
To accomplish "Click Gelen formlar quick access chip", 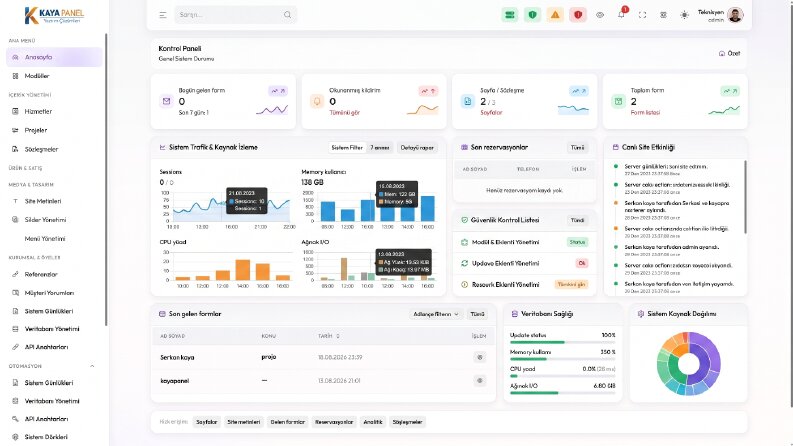I will pos(287,422).
